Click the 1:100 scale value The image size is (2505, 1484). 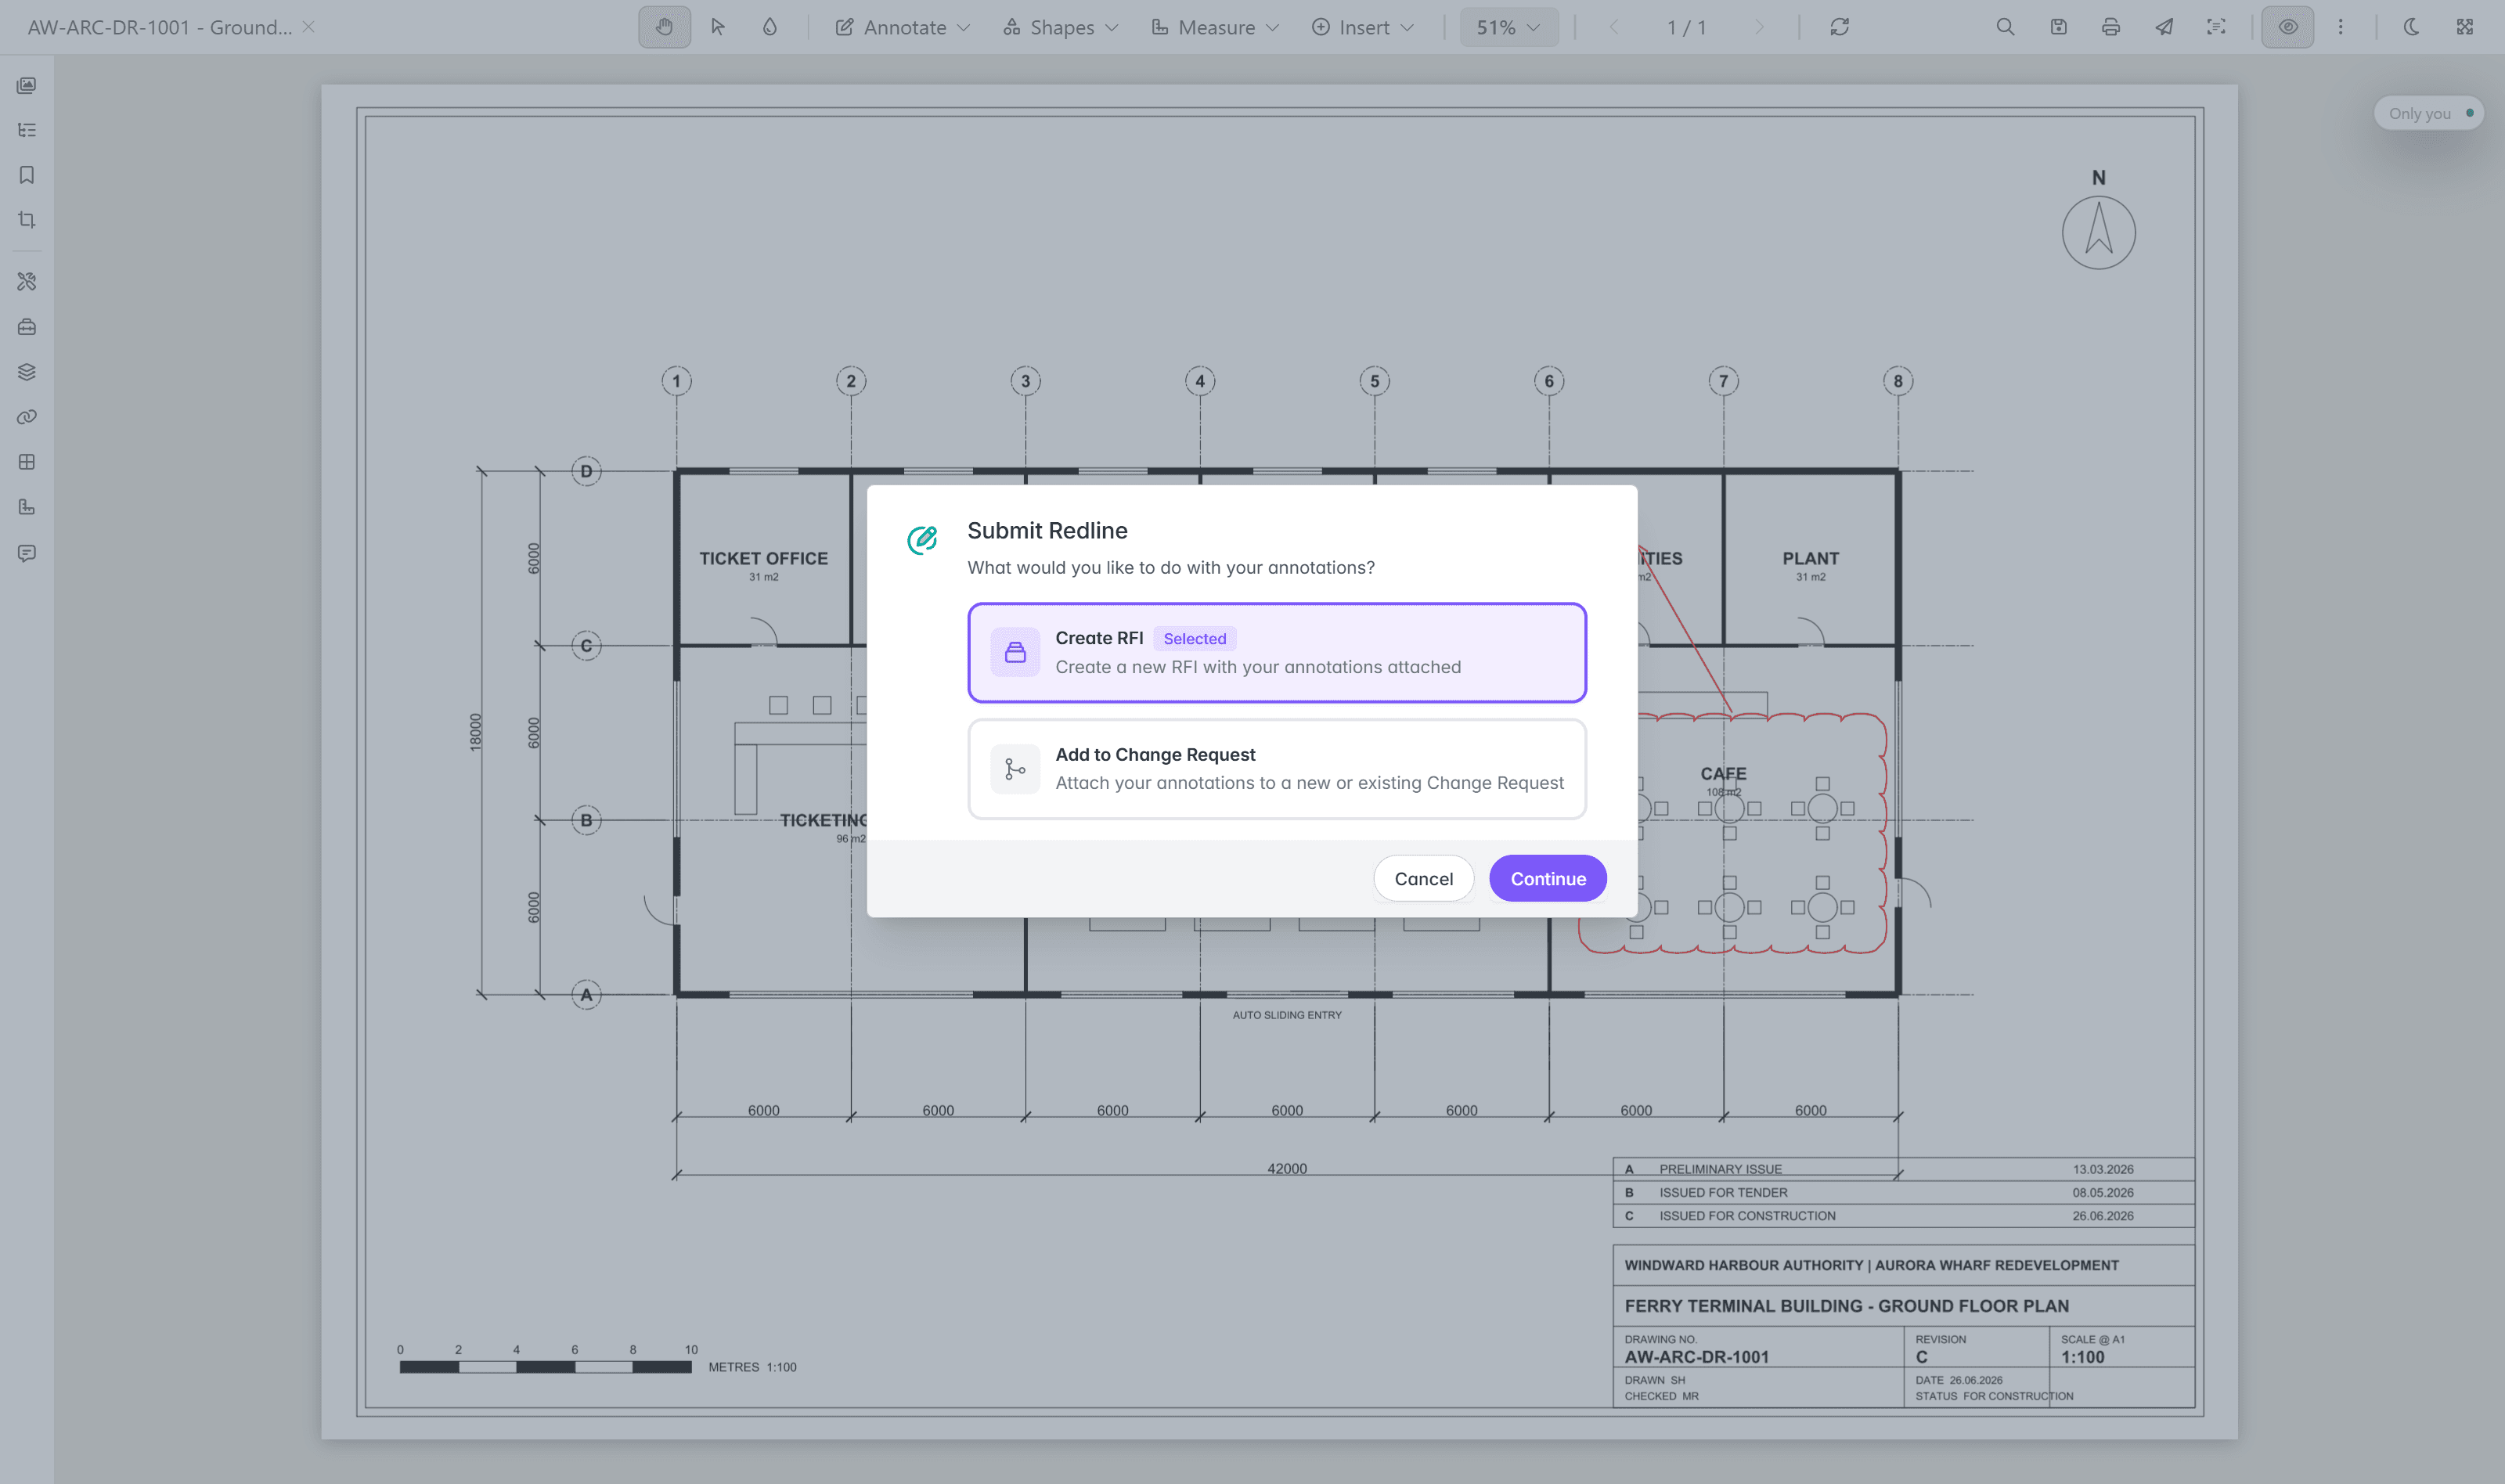click(x=2082, y=1356)
